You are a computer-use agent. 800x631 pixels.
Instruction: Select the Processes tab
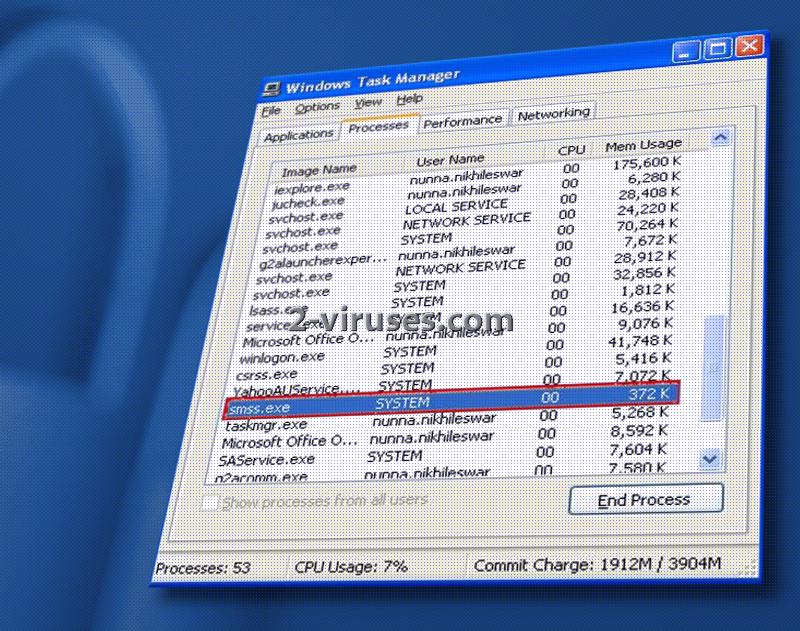379,127
